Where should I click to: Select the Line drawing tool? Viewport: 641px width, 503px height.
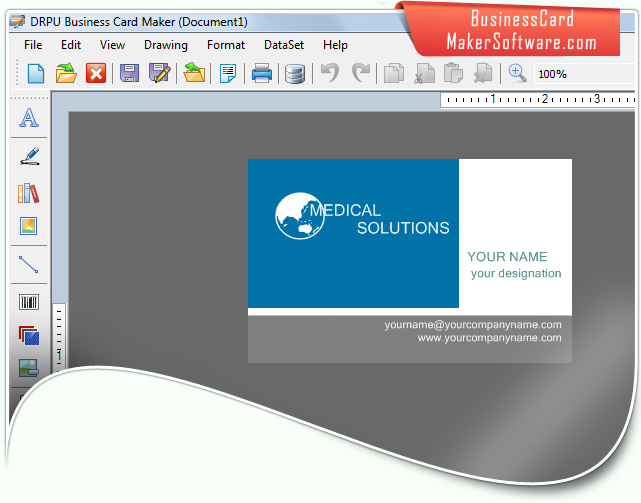click(28, 265)
